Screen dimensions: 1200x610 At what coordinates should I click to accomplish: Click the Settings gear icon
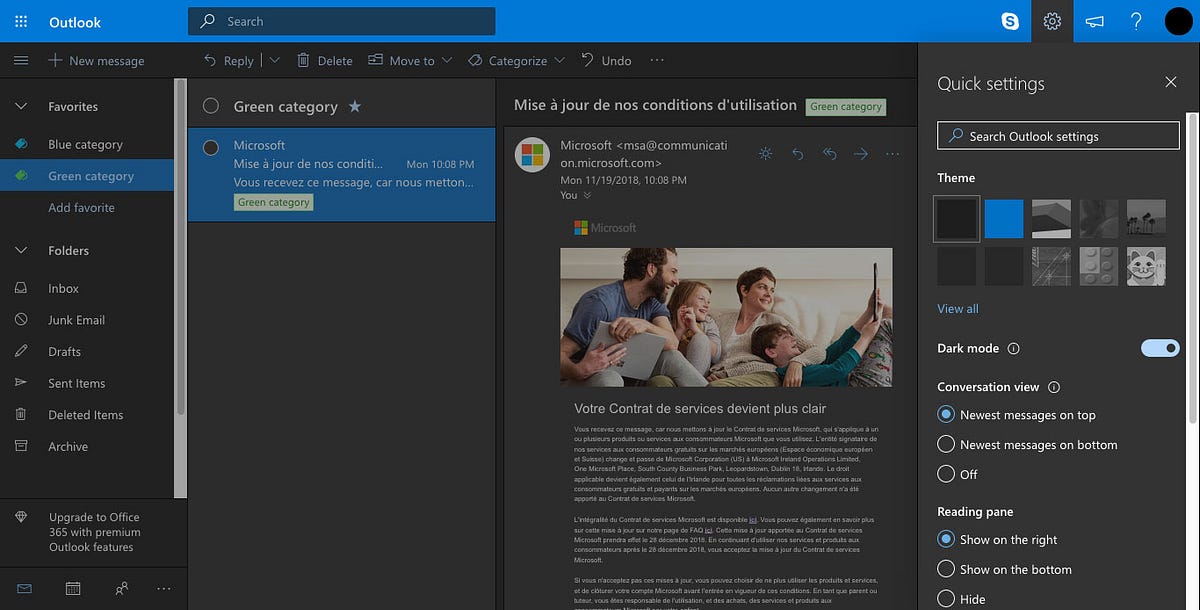pos(1052,21)
